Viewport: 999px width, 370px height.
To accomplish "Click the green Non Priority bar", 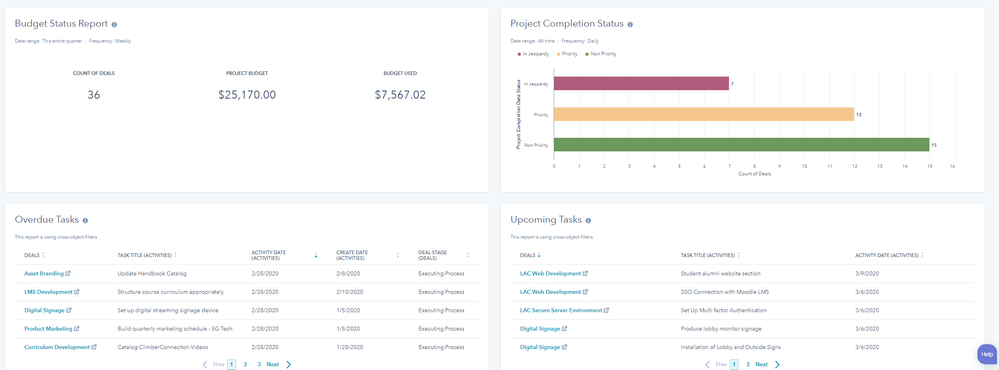I will click(742, 145).
